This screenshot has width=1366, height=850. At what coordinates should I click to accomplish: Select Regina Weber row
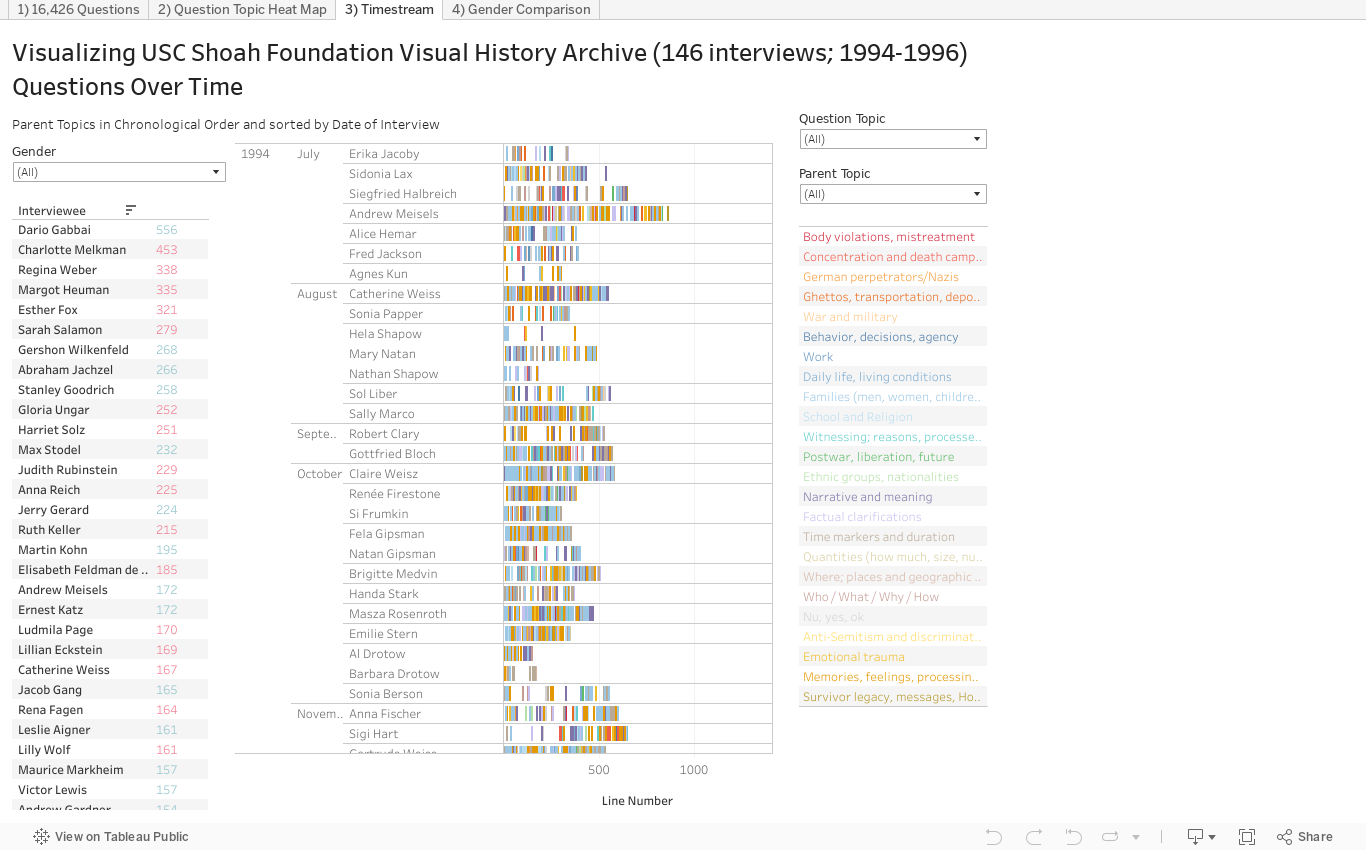110,270
